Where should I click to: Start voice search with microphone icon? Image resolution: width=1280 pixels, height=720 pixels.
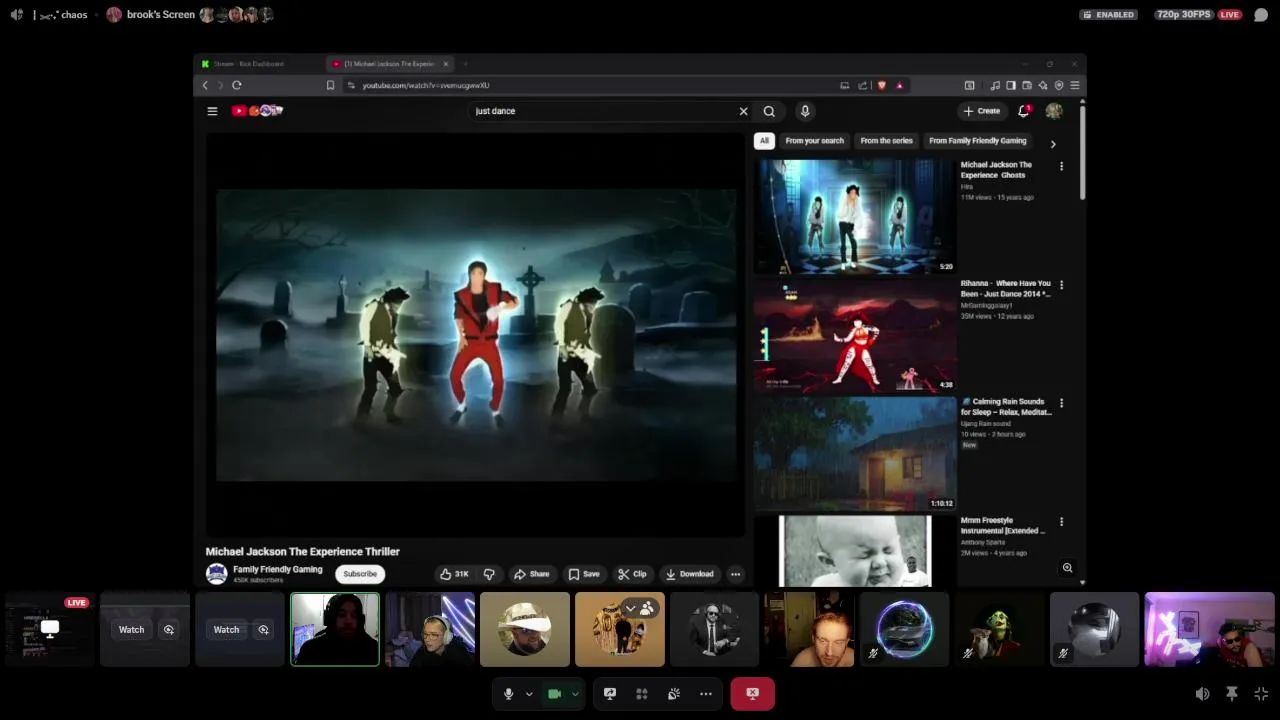tap(805, 111)
